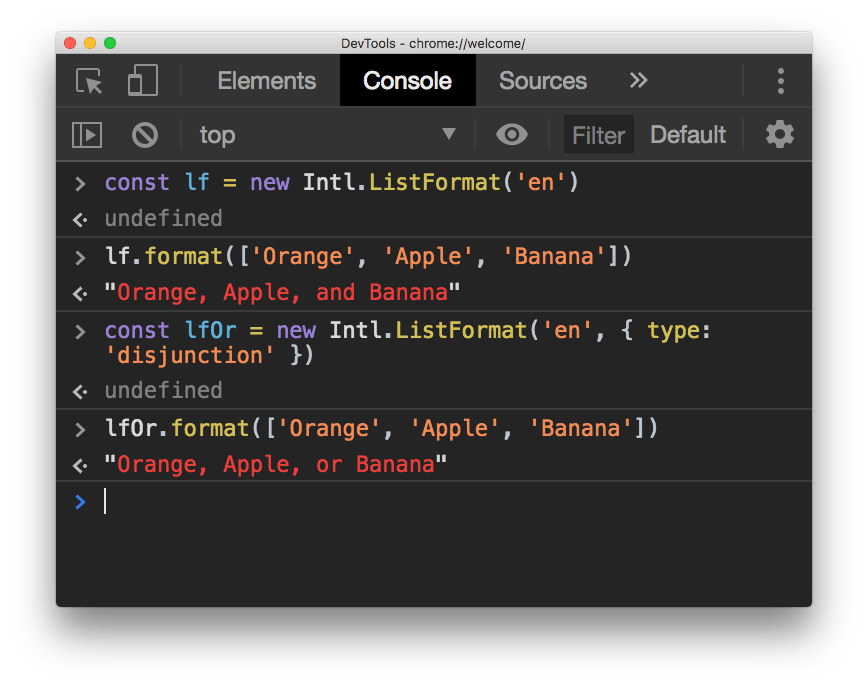Switch to the Elements panel
Viewport: 868px width, 687px height.
266,81
